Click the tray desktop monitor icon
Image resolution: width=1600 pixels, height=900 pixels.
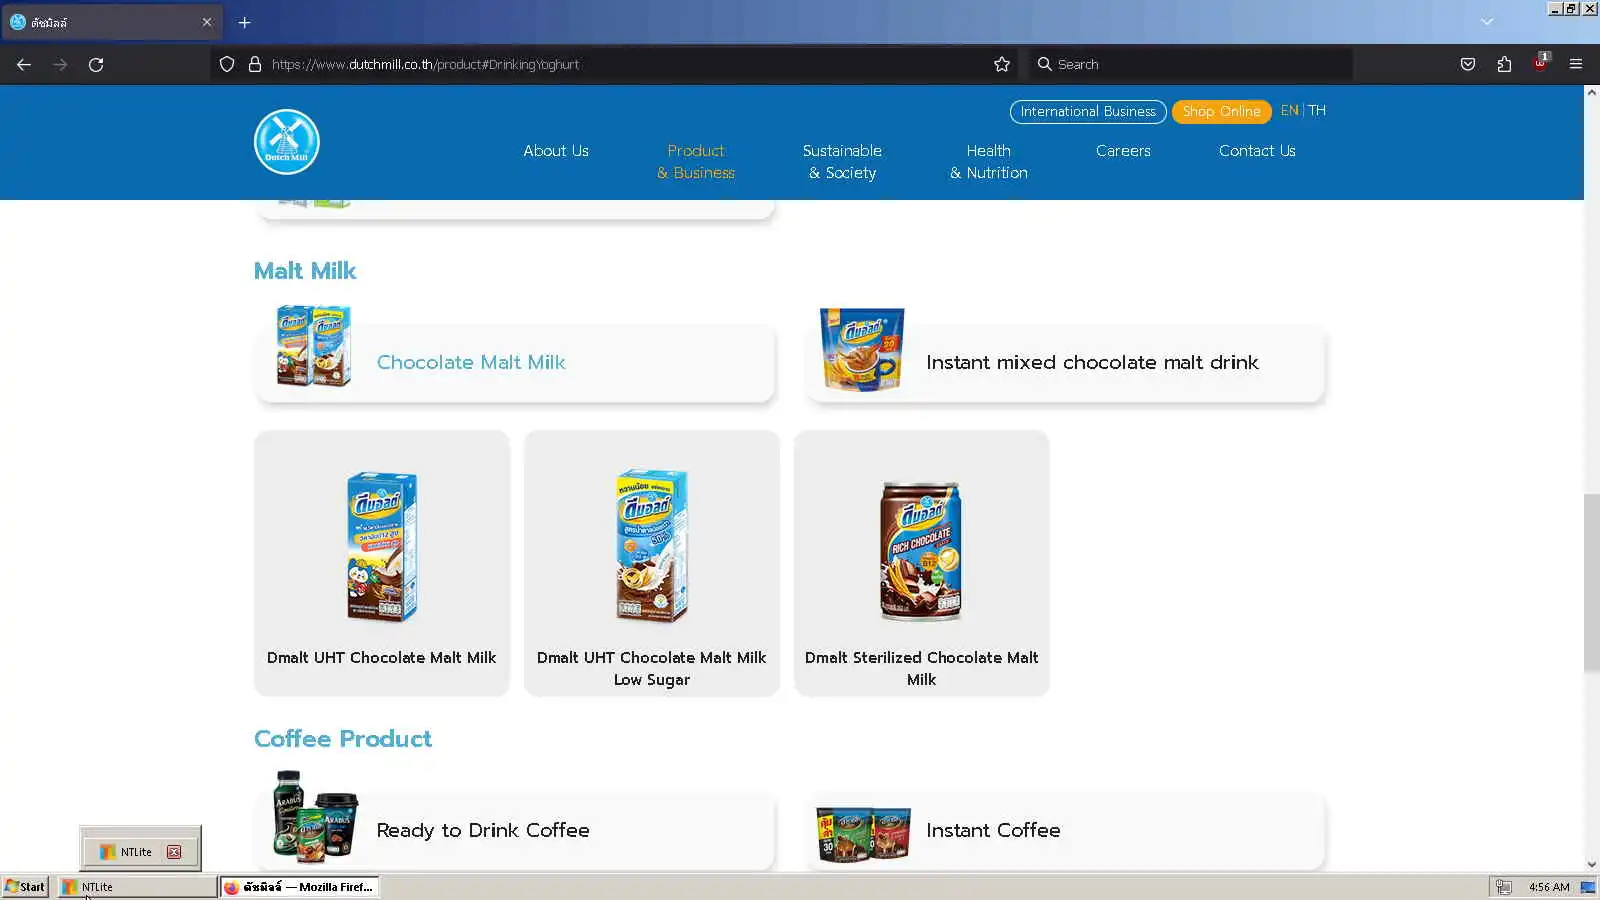1588,887
